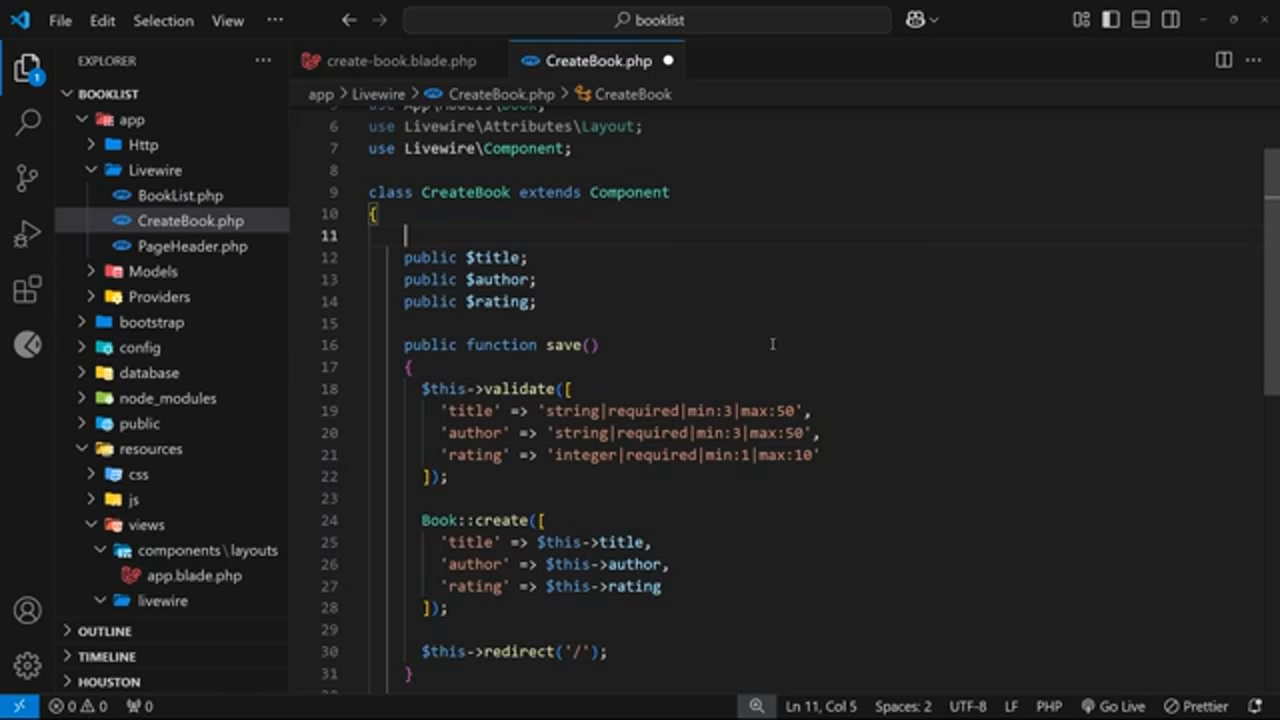Change end of line sequence LF

pyautogui.click(x=1011, y=706)
